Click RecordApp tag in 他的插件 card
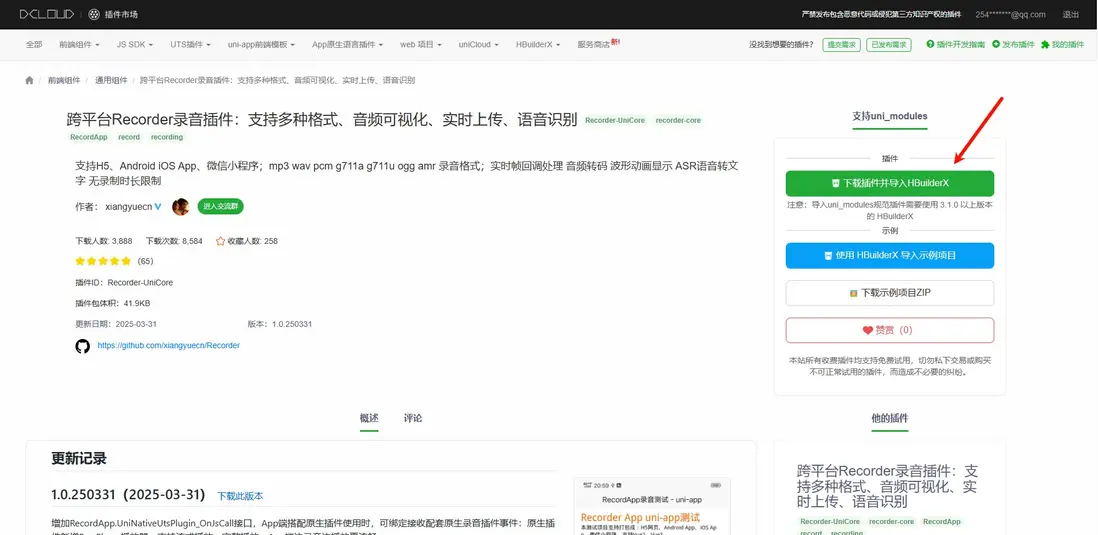Screen dimensions: 1098x535 pyautogui.click(x=942, y=522)
